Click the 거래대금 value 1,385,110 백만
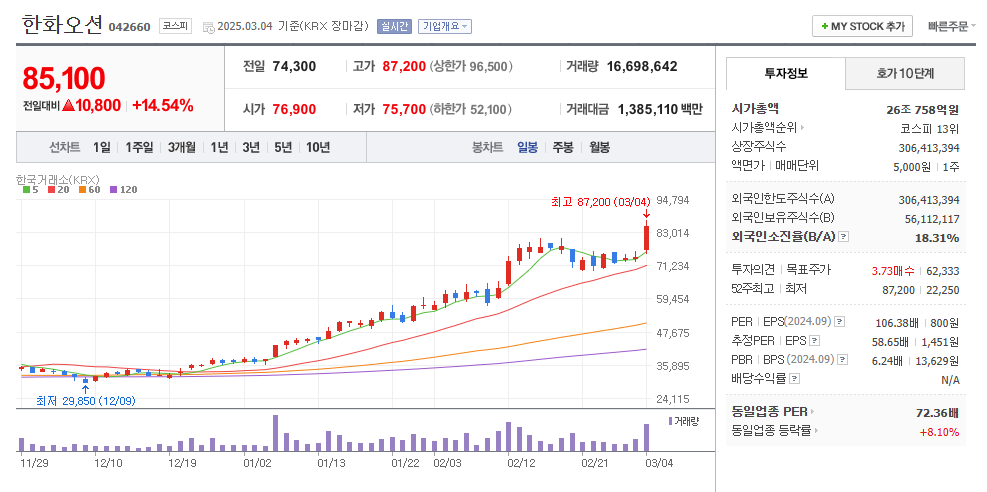The image size is (987, 492). click(660, 109)
